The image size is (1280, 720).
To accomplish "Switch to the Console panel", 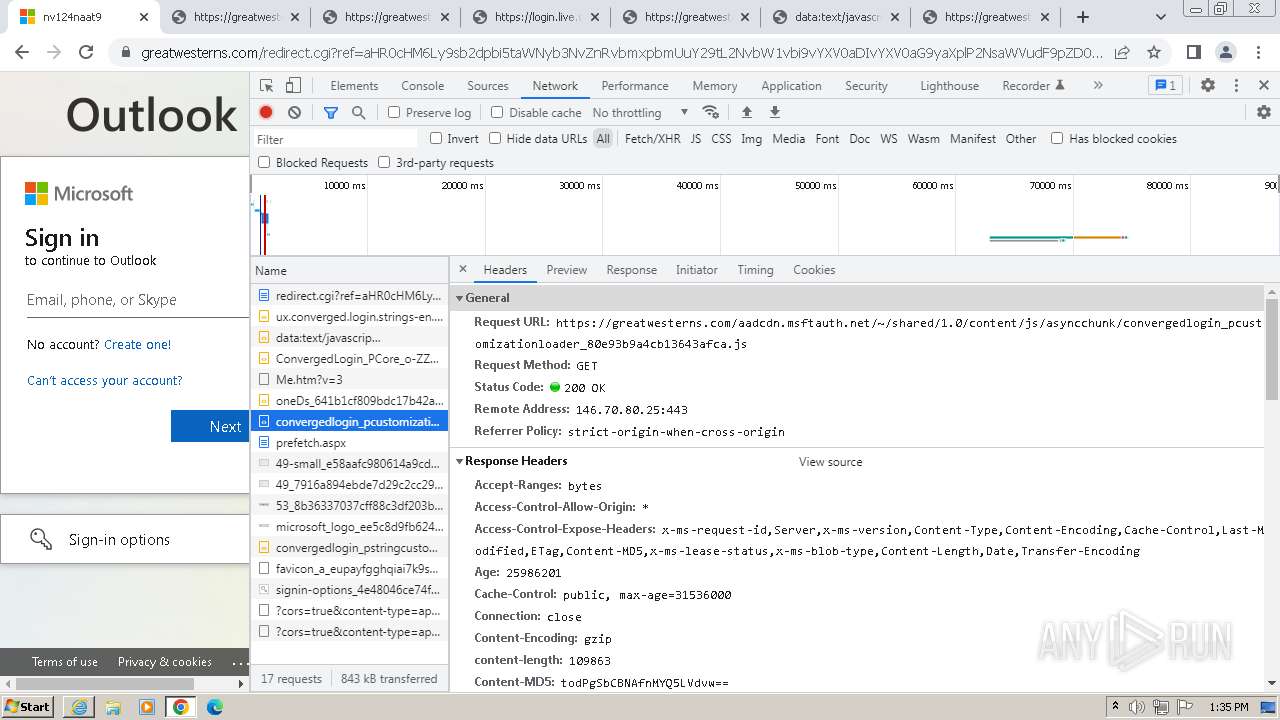I will point(422,86).
